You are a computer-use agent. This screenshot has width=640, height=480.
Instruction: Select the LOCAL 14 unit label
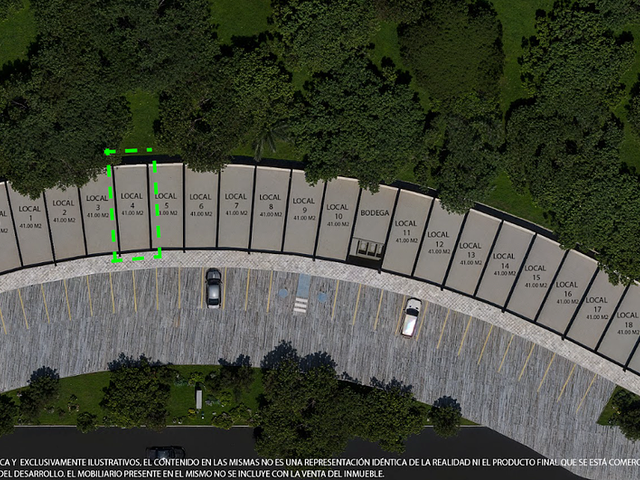pos(504,261)
